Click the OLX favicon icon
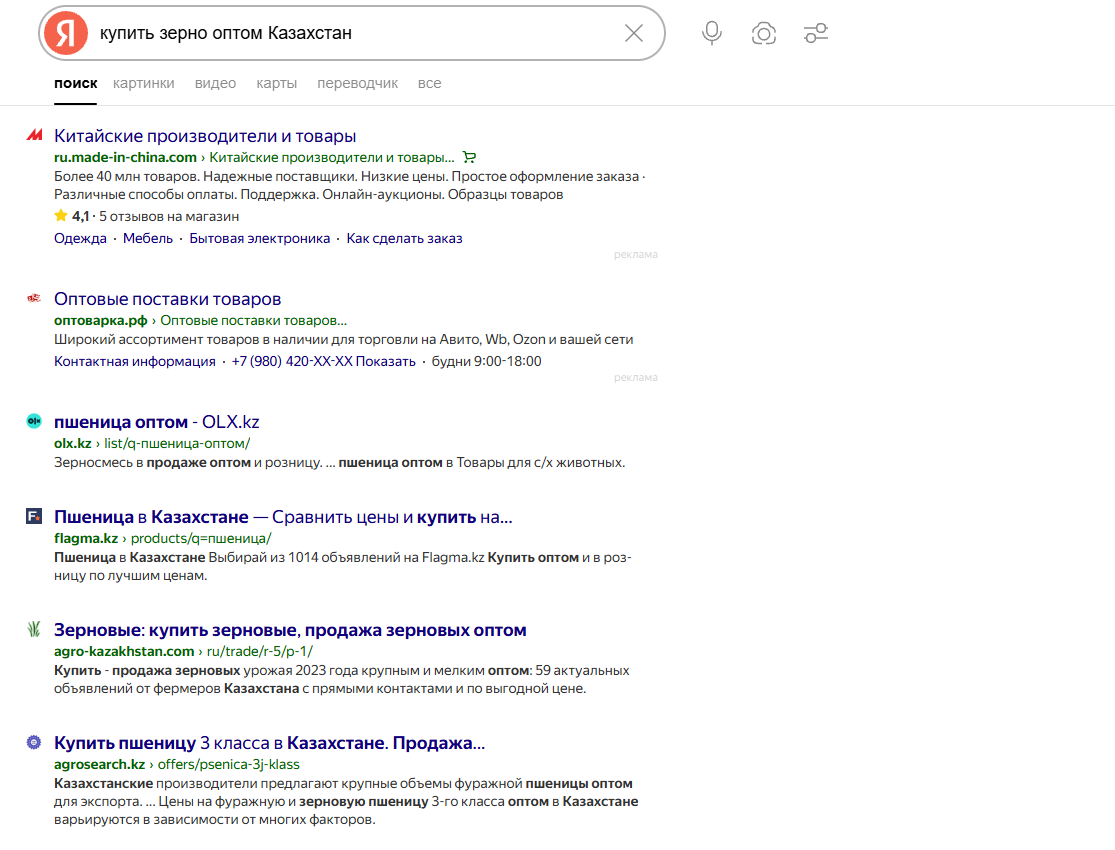 click(x=34, y=421)
